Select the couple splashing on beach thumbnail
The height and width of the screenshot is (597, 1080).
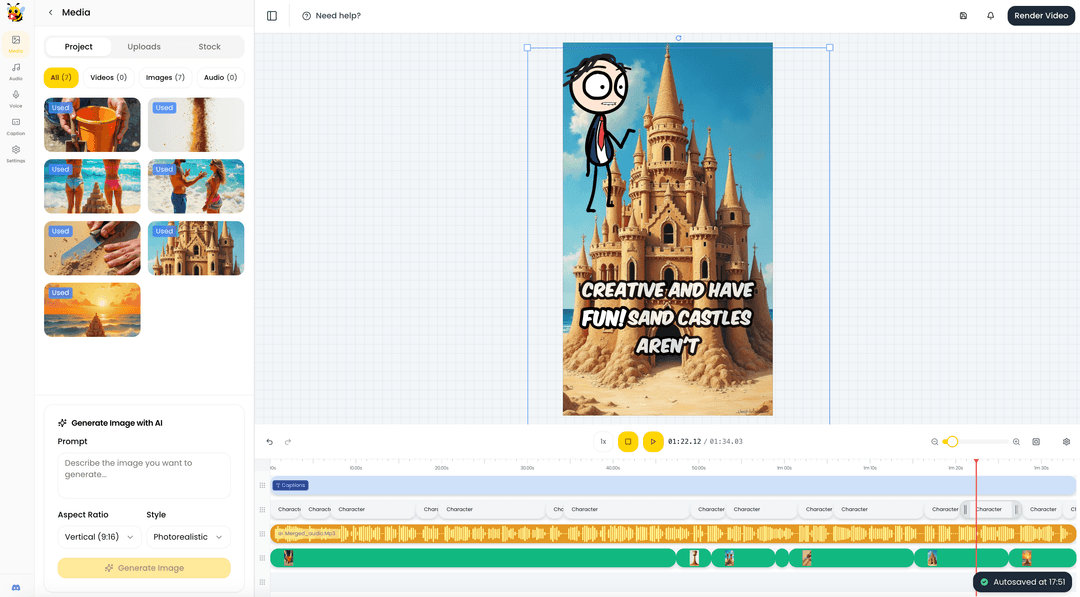coord(196,186)
